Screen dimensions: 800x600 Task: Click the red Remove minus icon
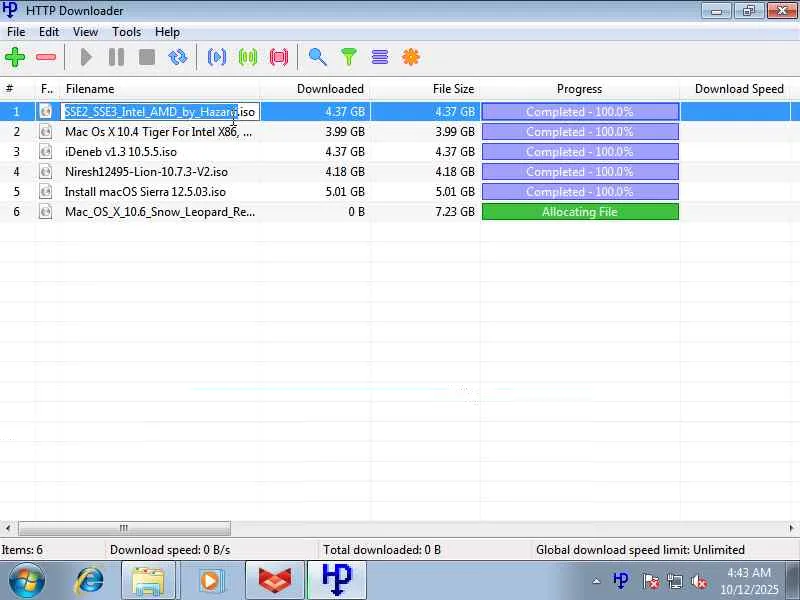pos(46,57)
